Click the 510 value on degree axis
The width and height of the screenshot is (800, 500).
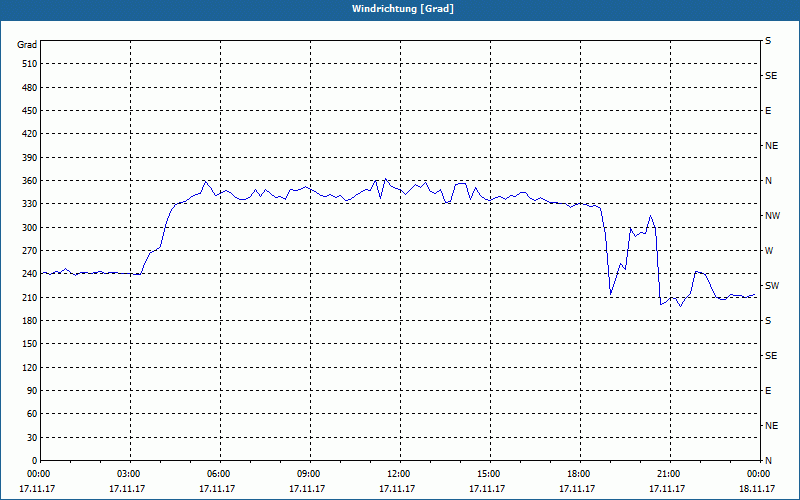[x=29, y=64]
